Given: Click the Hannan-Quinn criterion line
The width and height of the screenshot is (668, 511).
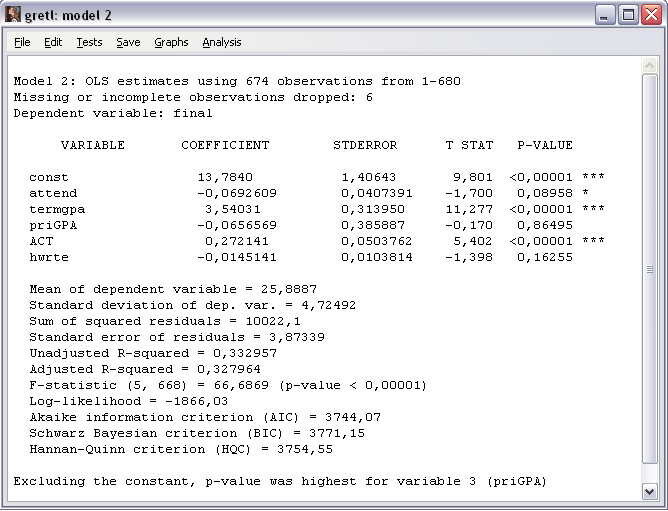Looking at the screenshot, I should [181, 449].
